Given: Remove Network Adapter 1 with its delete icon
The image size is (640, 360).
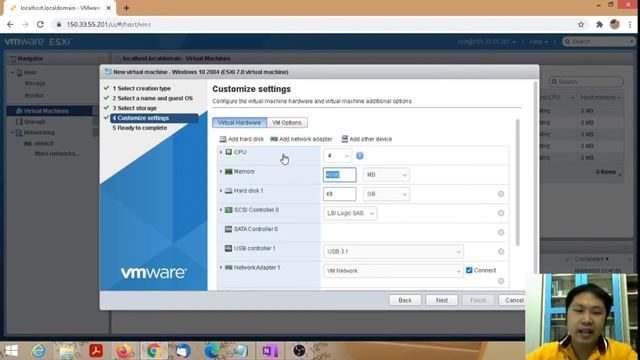Looking at the screenshot, I should (501, 281).
